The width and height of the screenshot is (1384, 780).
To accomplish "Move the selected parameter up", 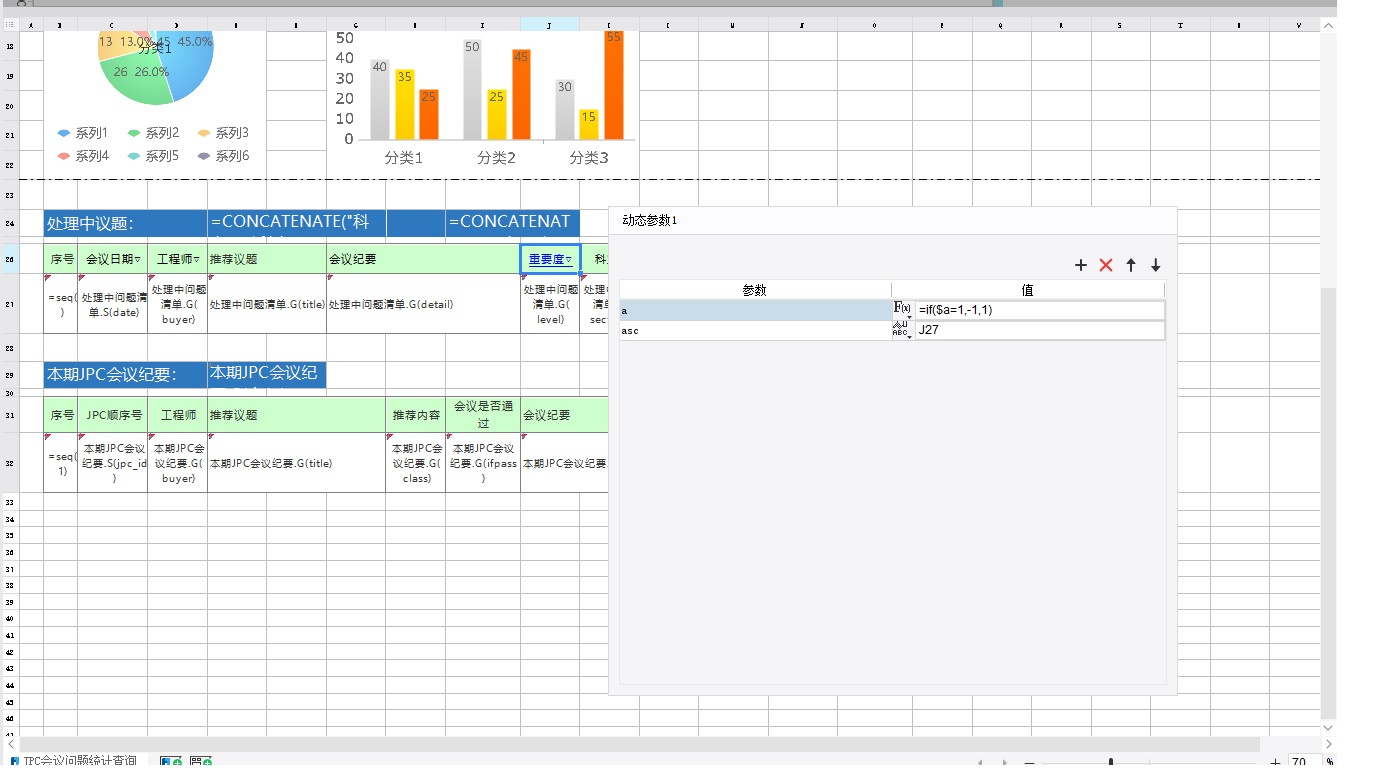I will (x=1131, y=265).
